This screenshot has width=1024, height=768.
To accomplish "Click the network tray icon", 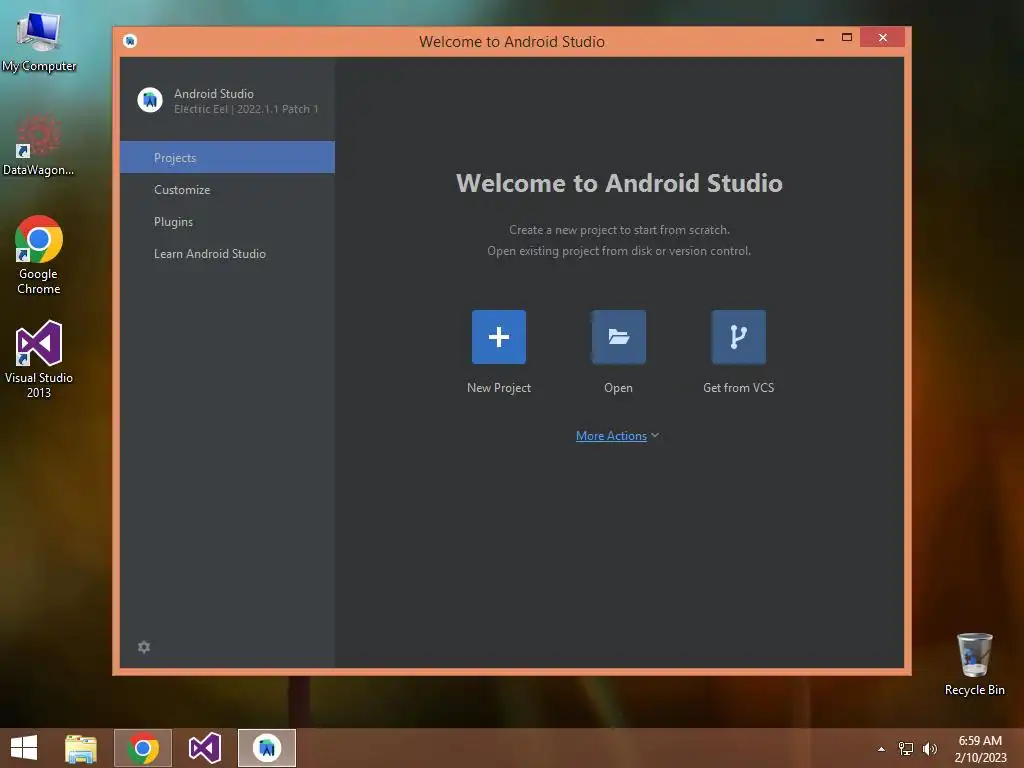I will point(906,749).
